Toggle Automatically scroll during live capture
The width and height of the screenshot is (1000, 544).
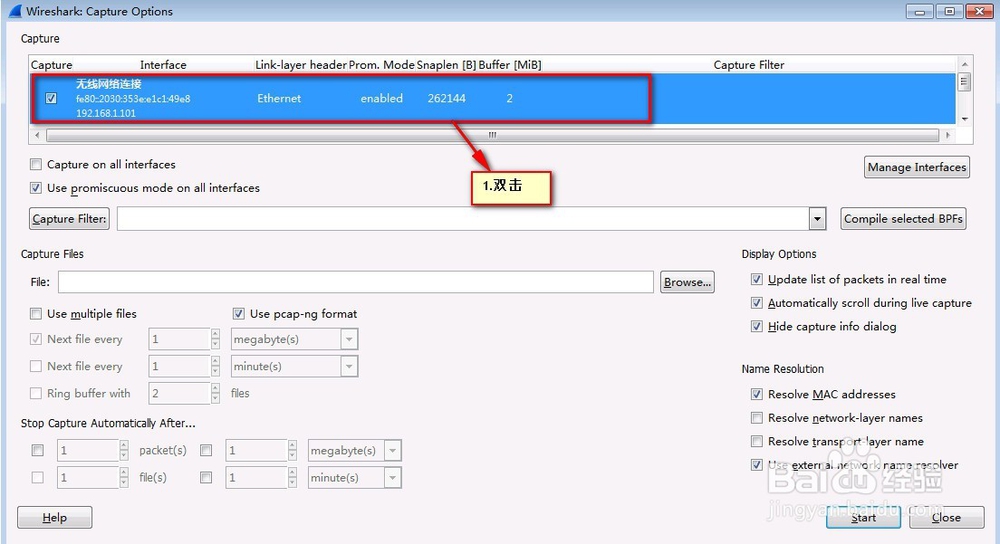coord(756,303)
